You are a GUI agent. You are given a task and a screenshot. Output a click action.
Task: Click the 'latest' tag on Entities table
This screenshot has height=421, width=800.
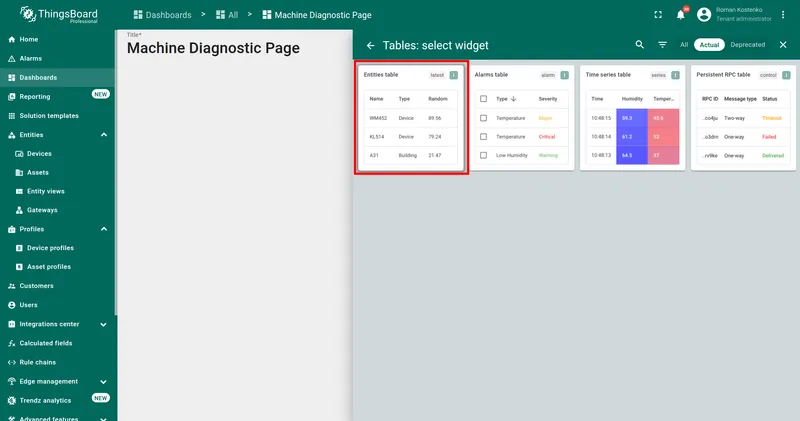[437, 75]
